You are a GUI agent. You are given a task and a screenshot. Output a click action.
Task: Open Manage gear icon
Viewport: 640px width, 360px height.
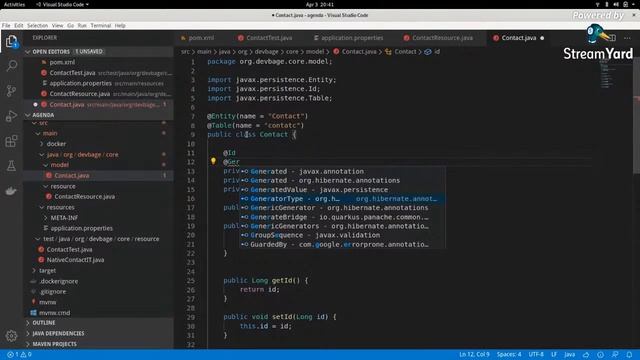tap(11, 336)
